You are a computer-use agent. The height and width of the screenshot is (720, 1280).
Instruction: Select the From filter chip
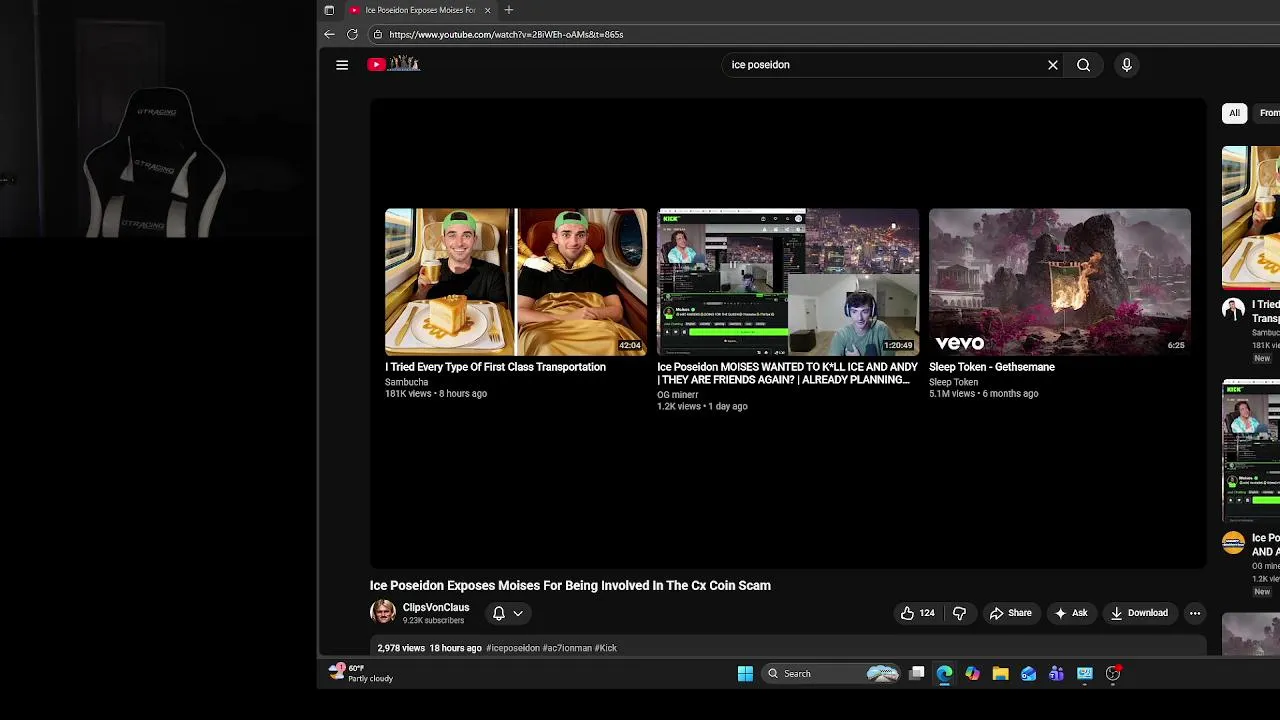(x=1268, y=113)
